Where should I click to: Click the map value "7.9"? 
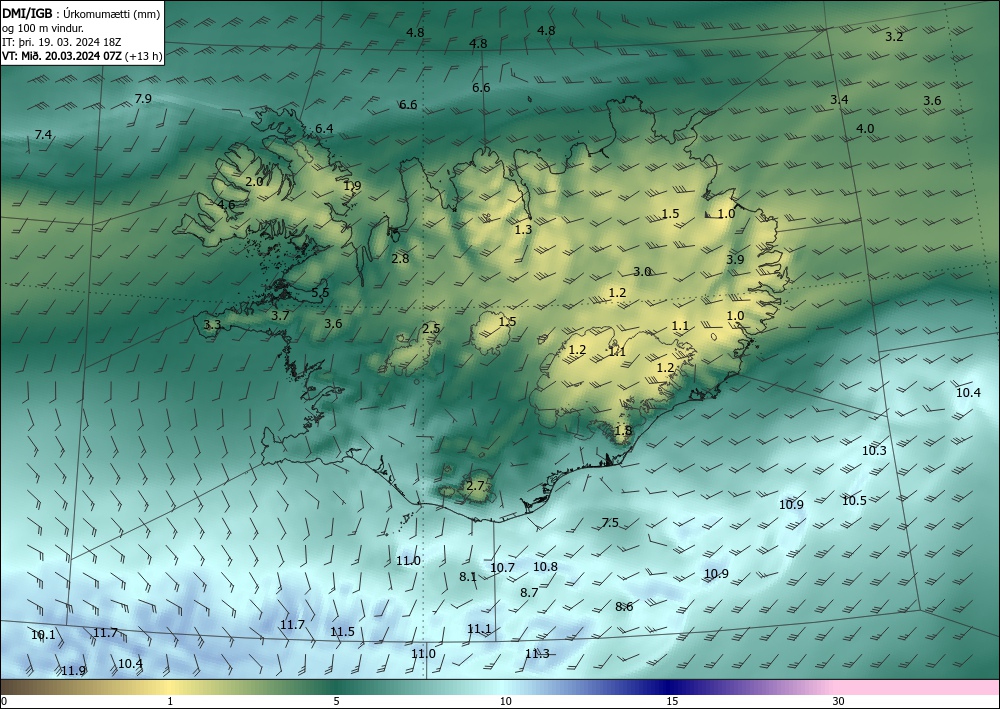tap(143, 99)
